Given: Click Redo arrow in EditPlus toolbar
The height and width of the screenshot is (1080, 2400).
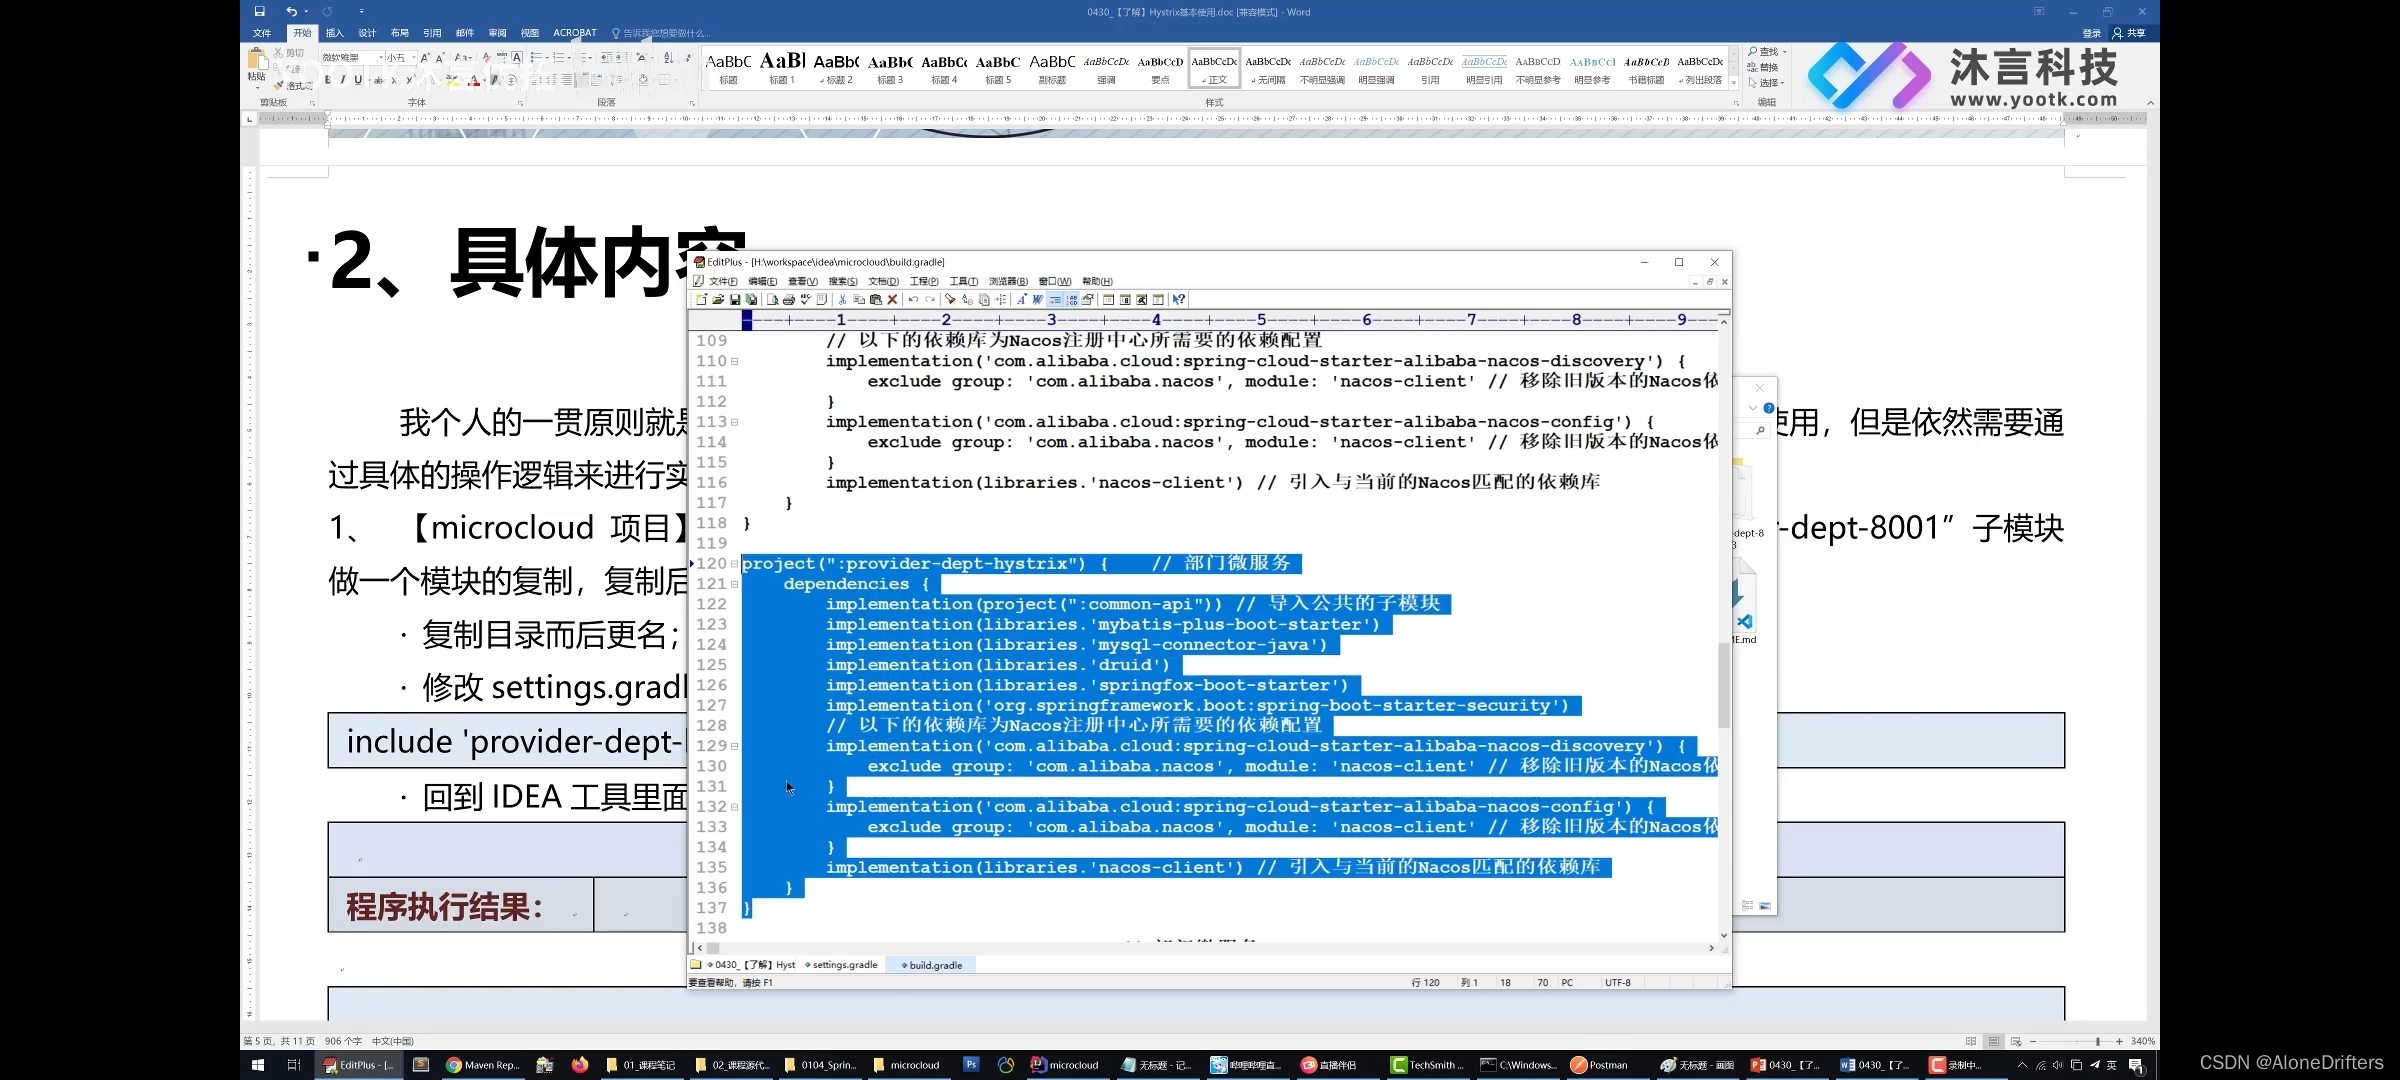Looking at the screenshot, I should pyautogui.click(x=930, y=299).
